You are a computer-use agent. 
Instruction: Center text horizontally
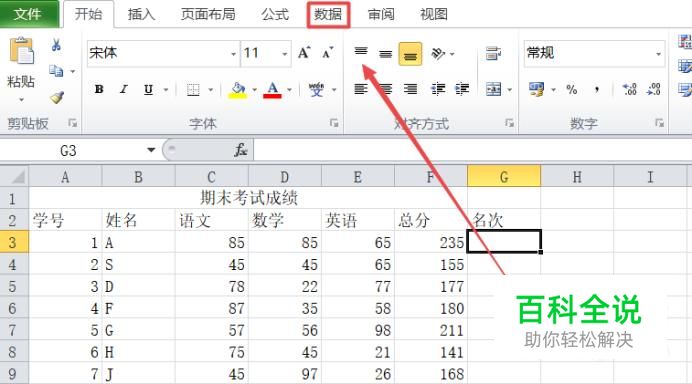click(x=385, y=90)
